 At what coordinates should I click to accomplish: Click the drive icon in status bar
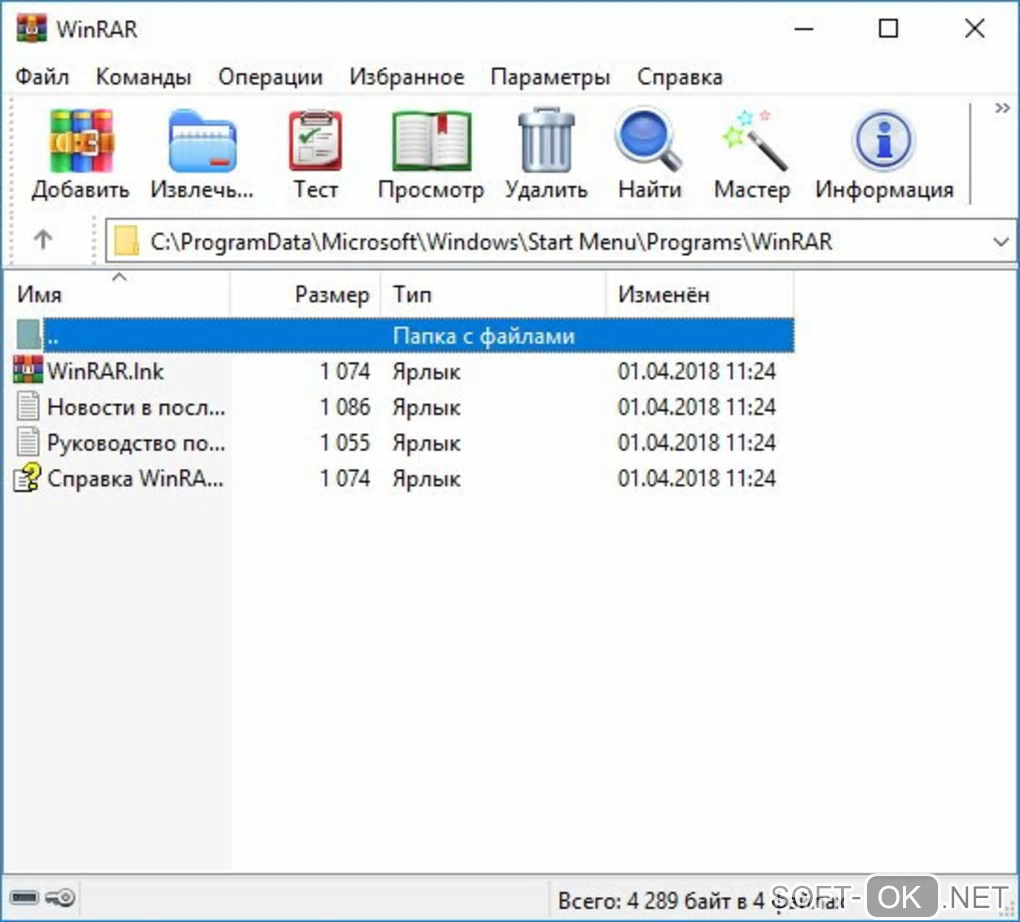(x=25, y=898)
